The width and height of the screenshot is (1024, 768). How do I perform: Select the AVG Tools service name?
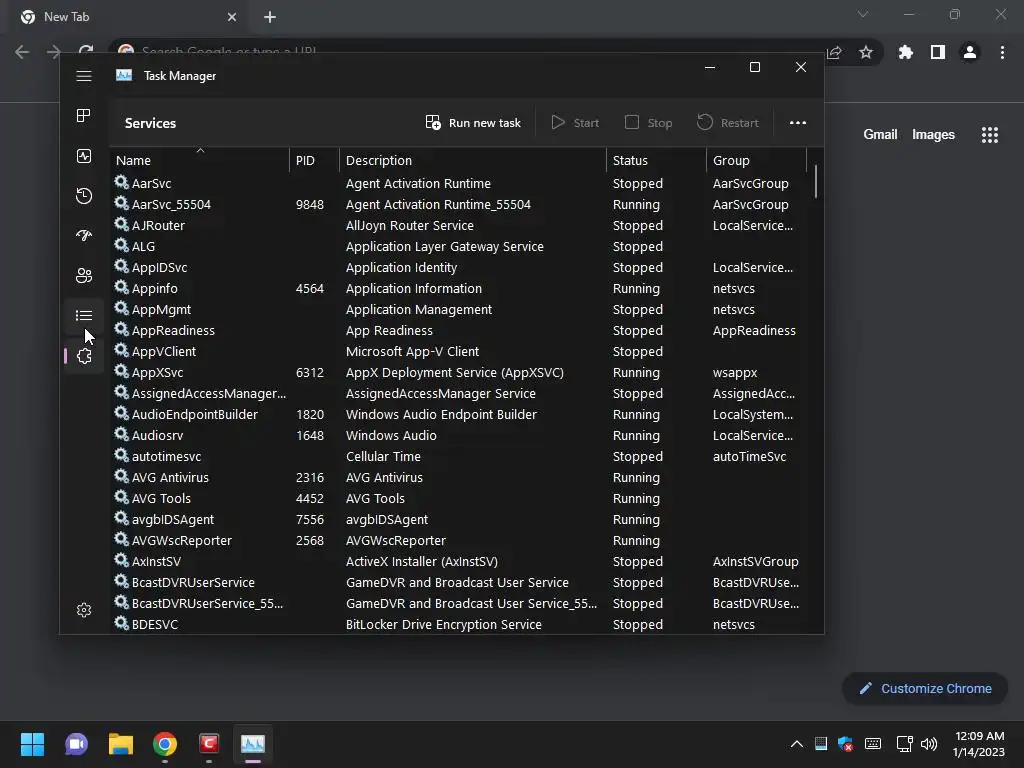tap(161, 498)
